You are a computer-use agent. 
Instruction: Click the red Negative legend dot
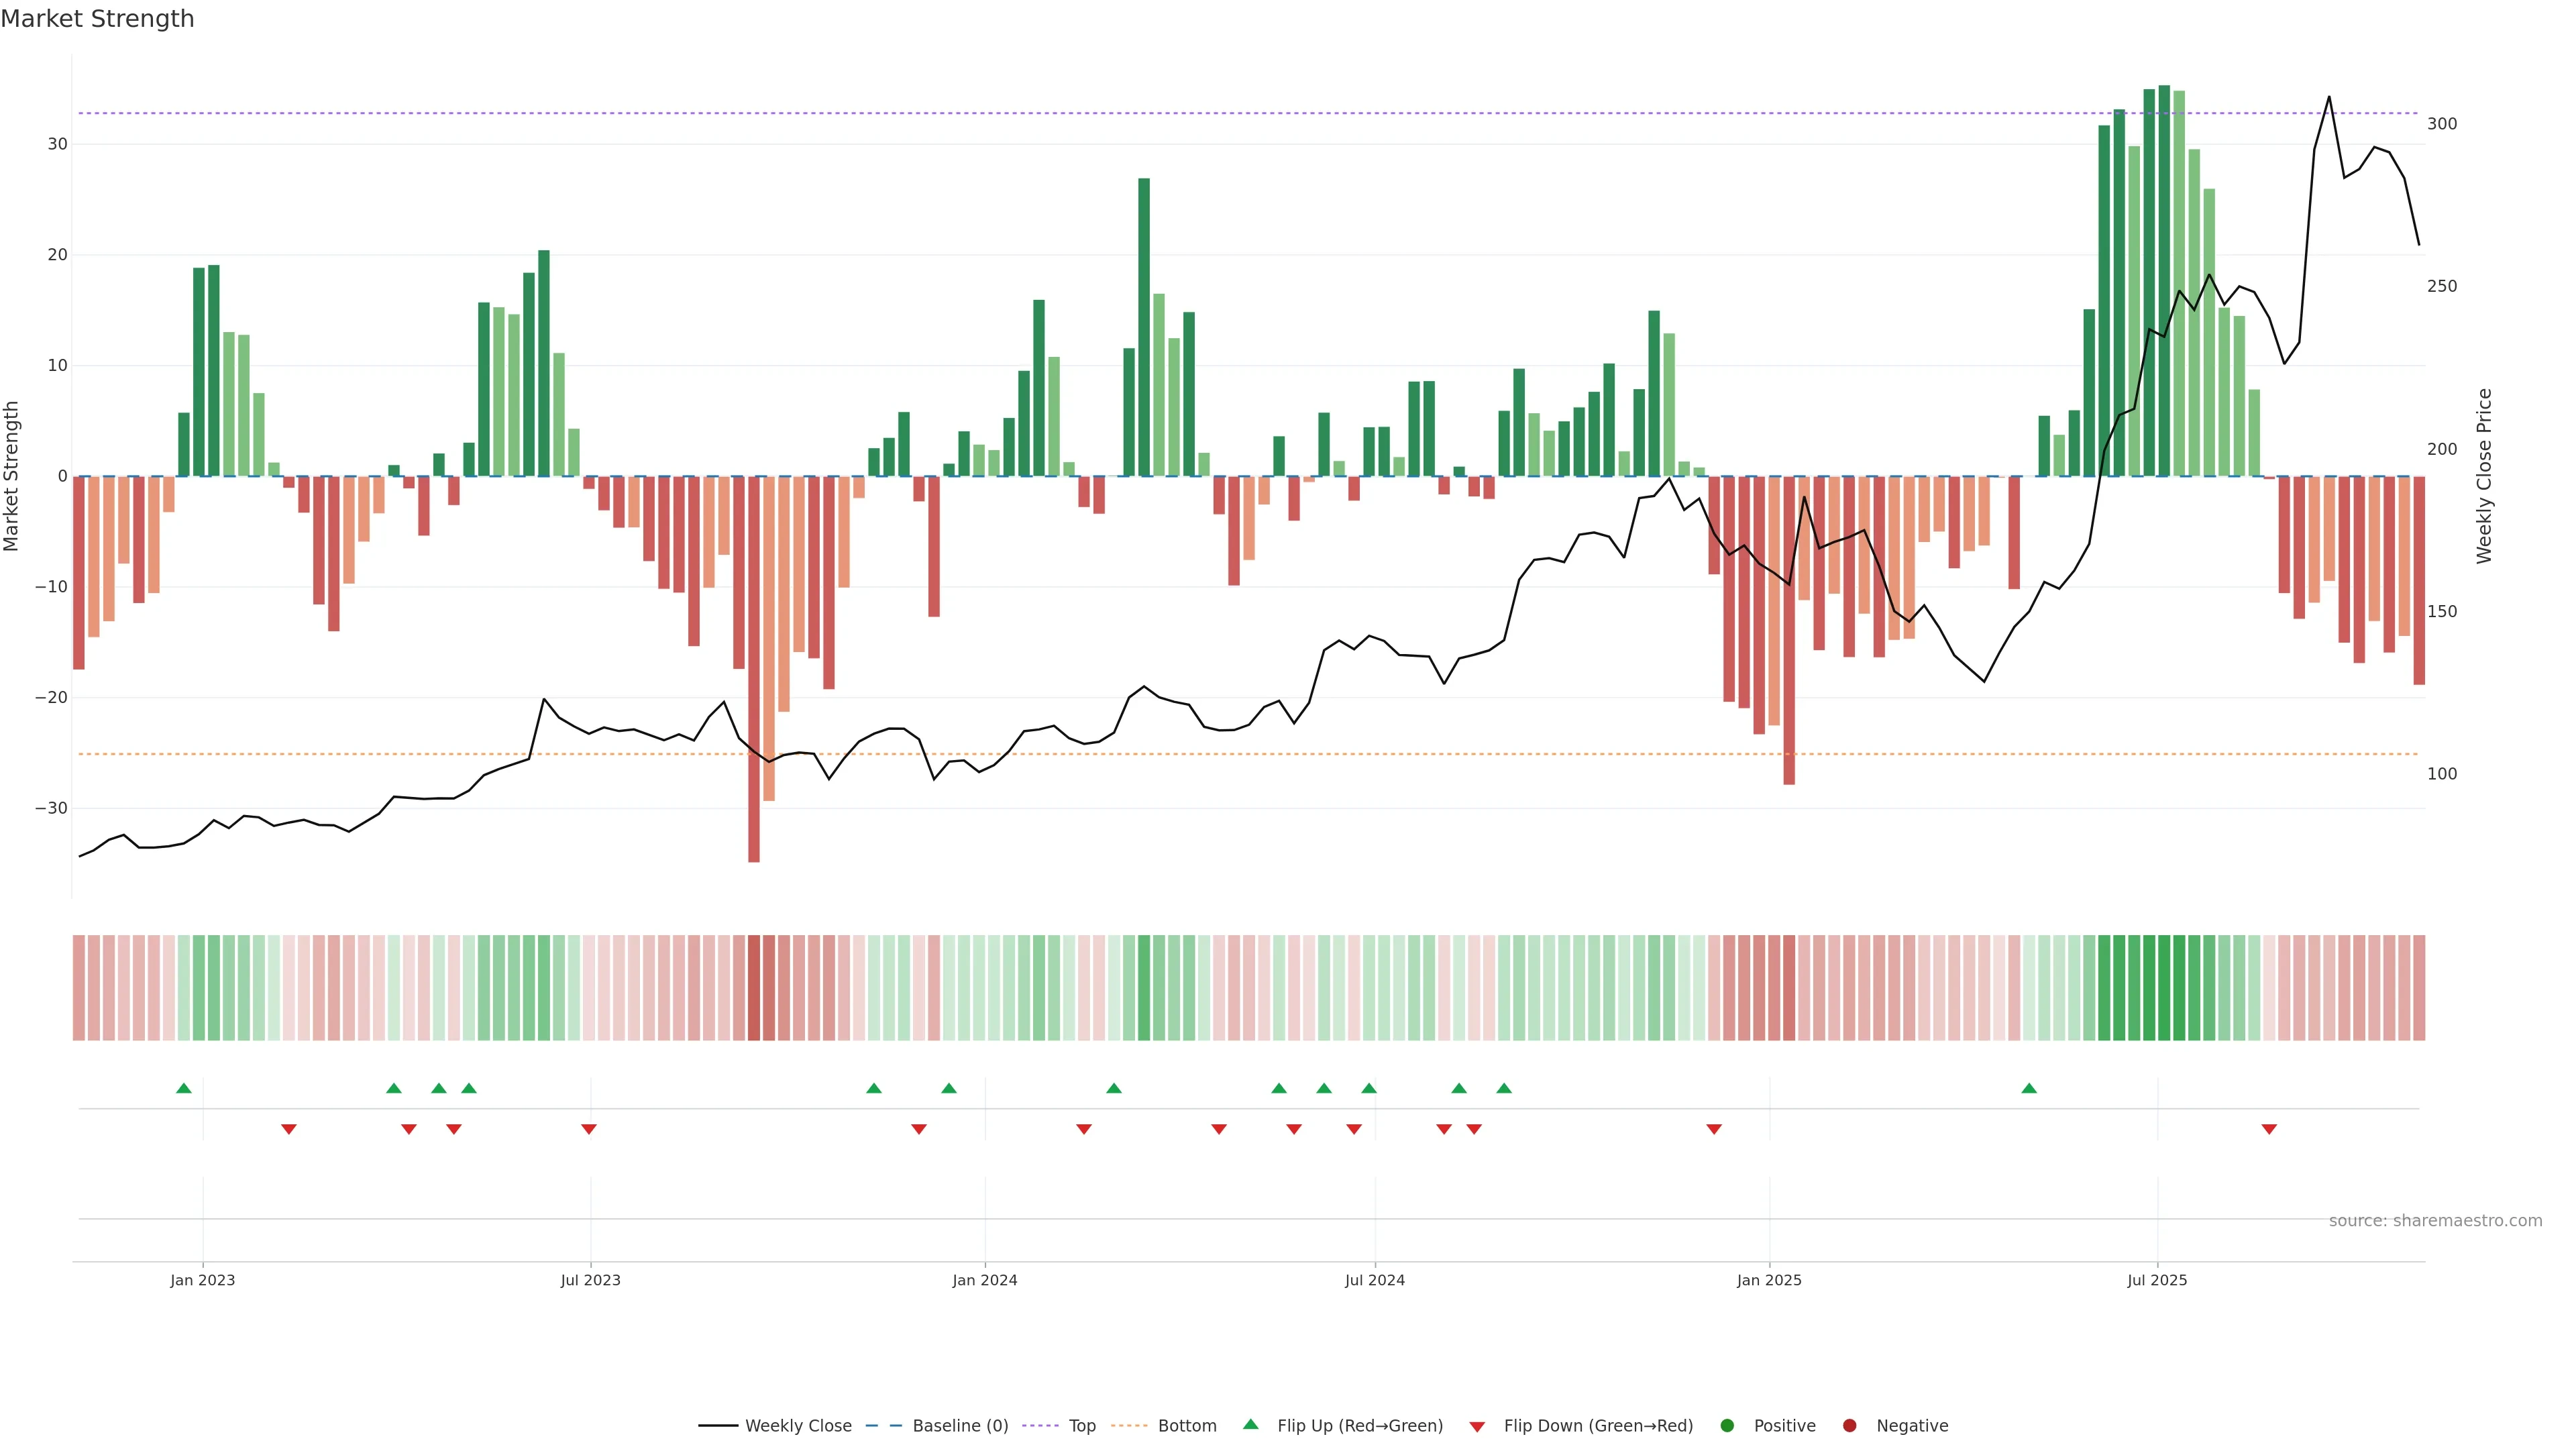click(x=1849, y=1426)
